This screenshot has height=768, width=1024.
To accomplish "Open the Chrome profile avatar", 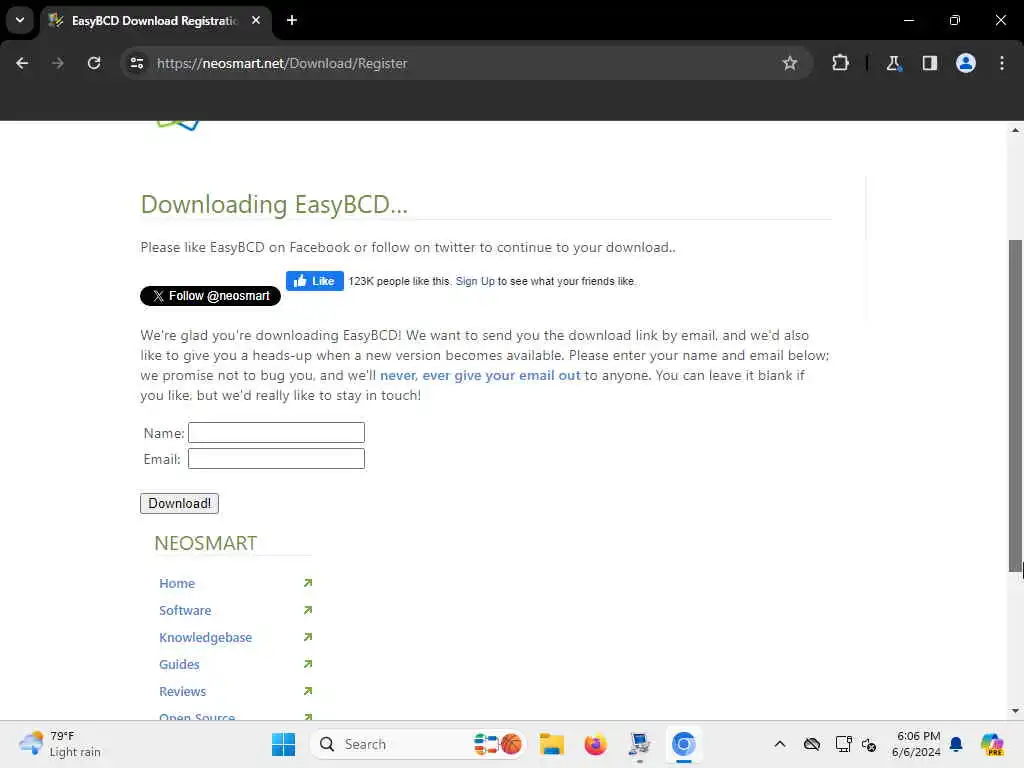I will pos(966,63).
